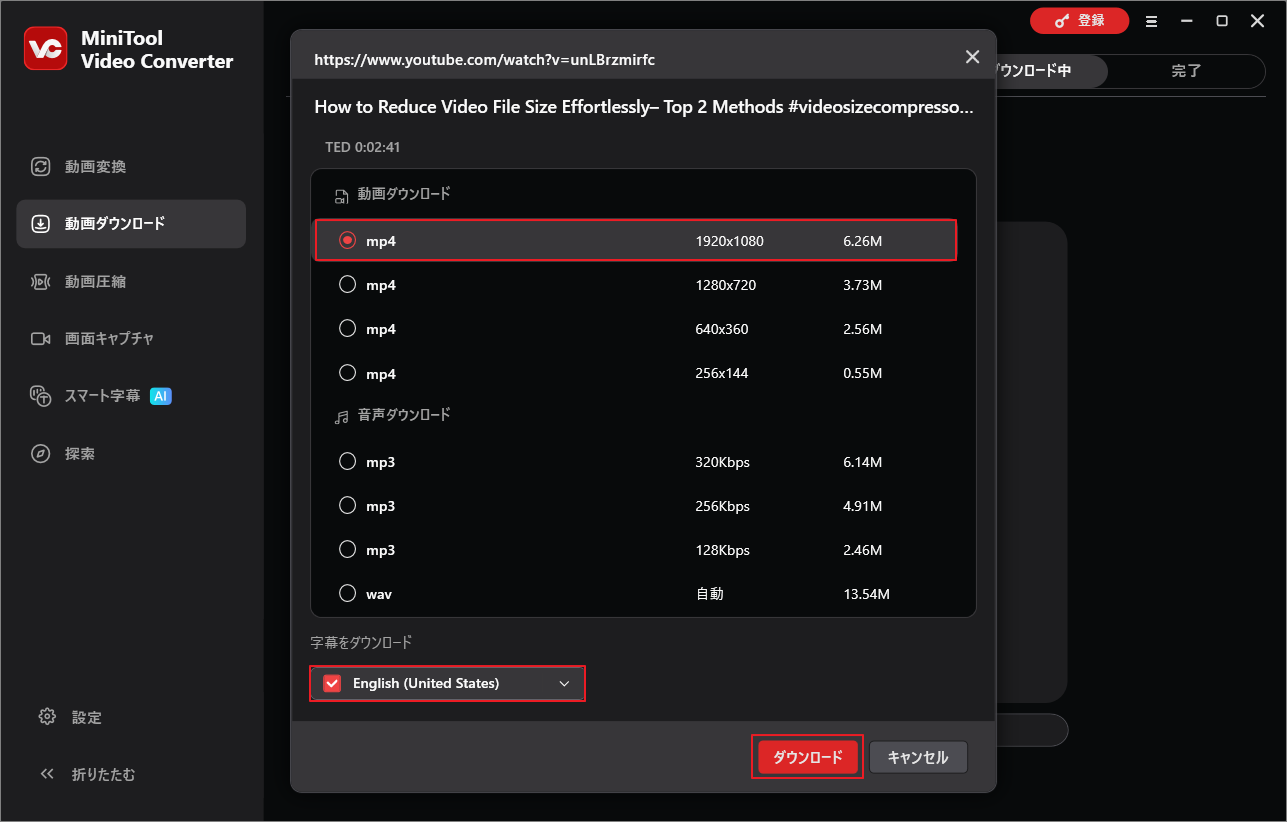Close the download options dialog

coord(971,57)
